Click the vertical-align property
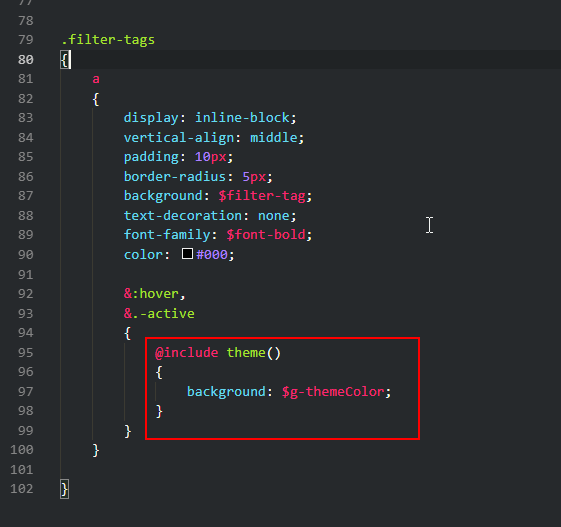Screen dimensions: 561x527 pyautogui.click(x=179, y=137)
